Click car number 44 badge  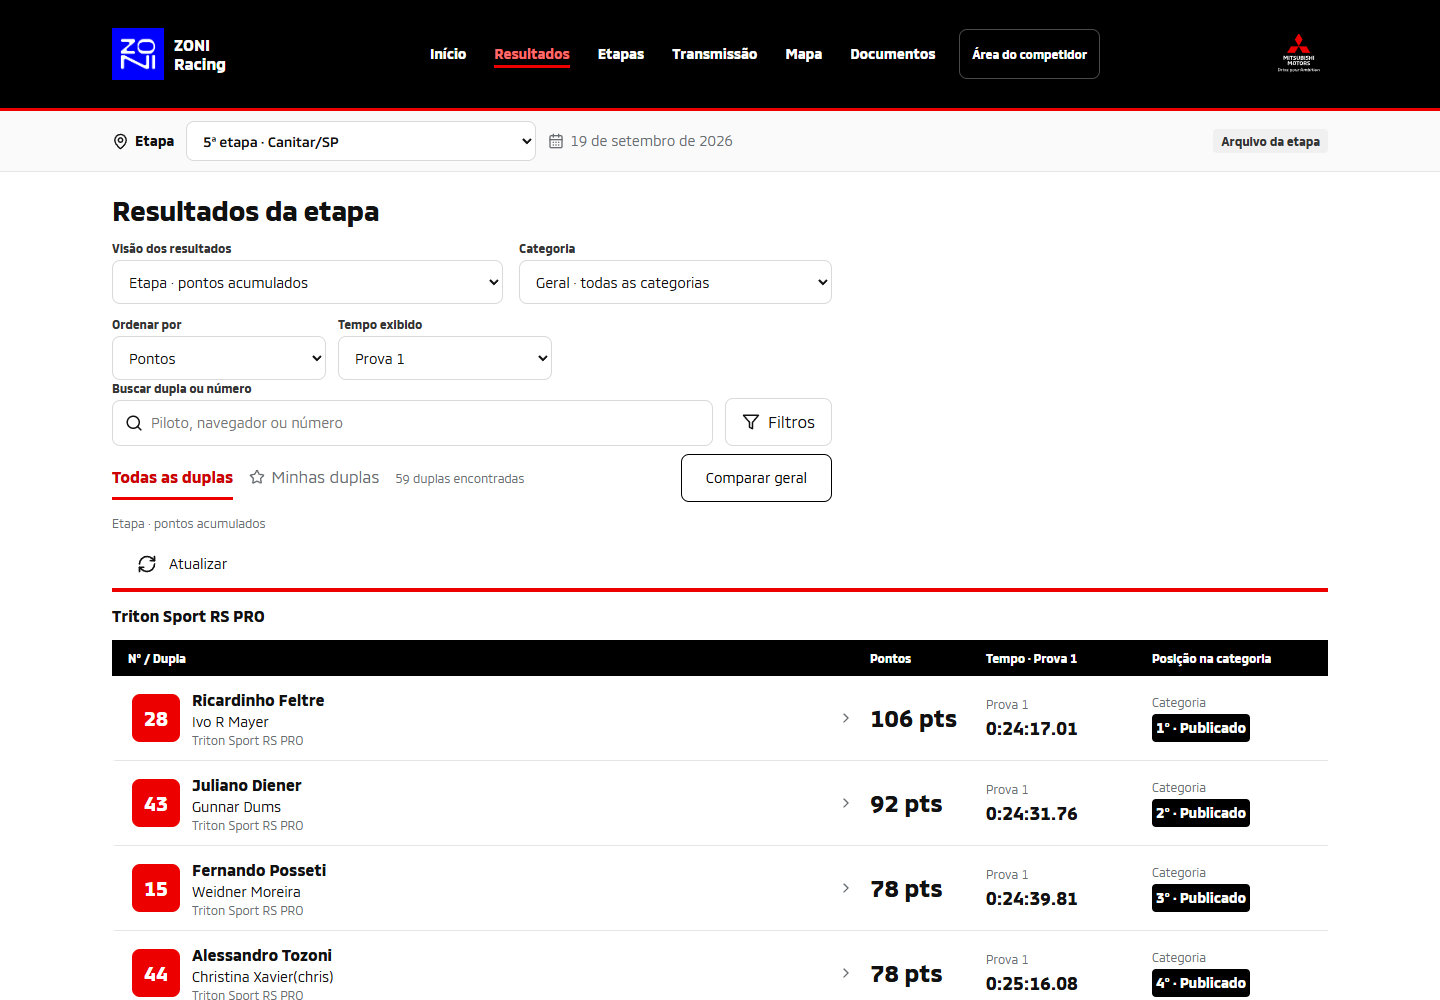(x=156, y=974)
